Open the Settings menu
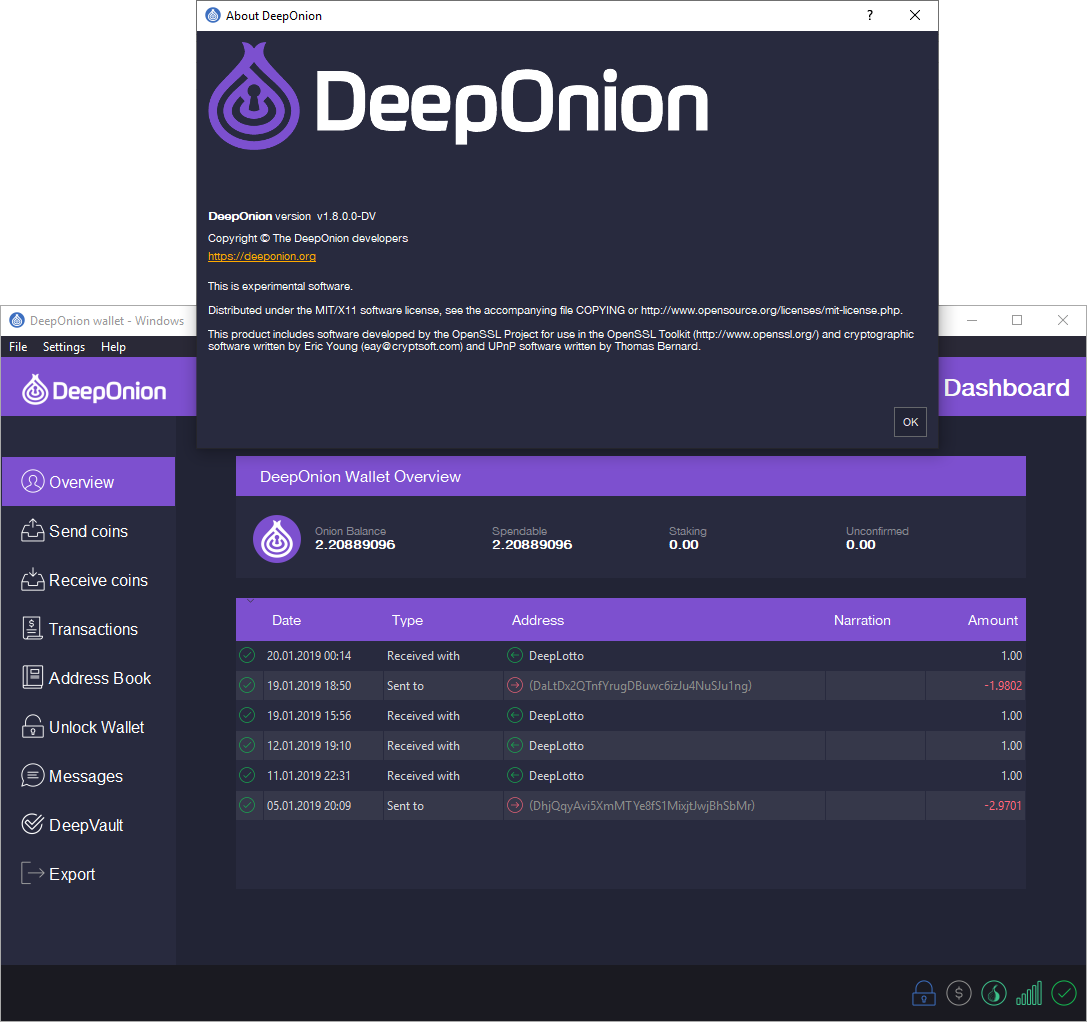The image size is (1087, 1022). (x=64, y=347)
